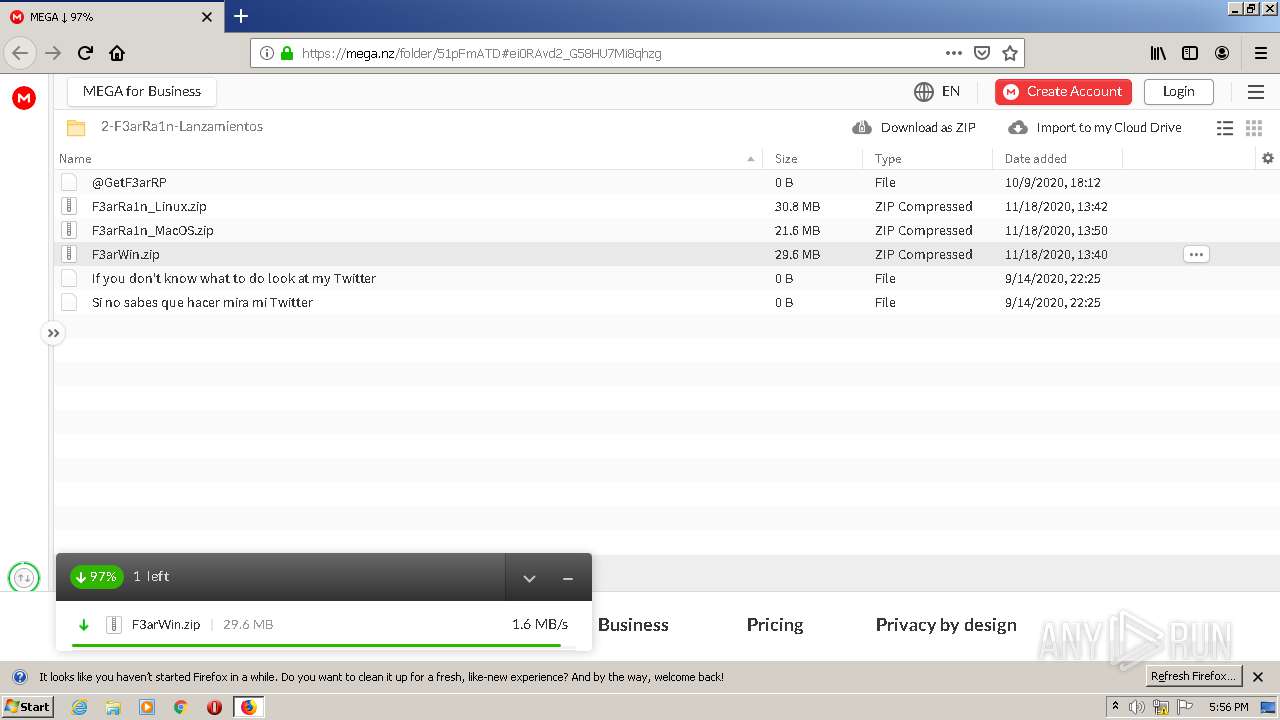The image size is (1280, 720).
Task: Click F3arRa1n_Linux.zip archive icon
Action: click(69, 206)
